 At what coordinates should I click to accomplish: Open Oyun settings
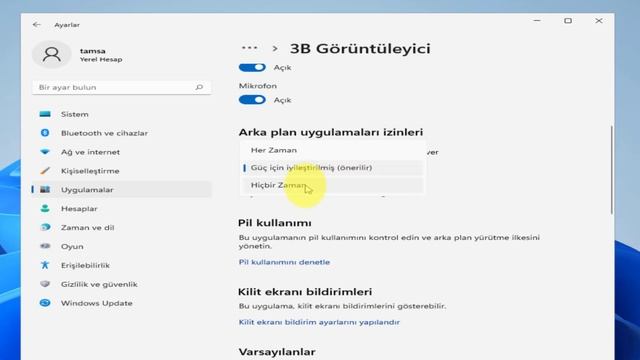(x=122, y=246)
